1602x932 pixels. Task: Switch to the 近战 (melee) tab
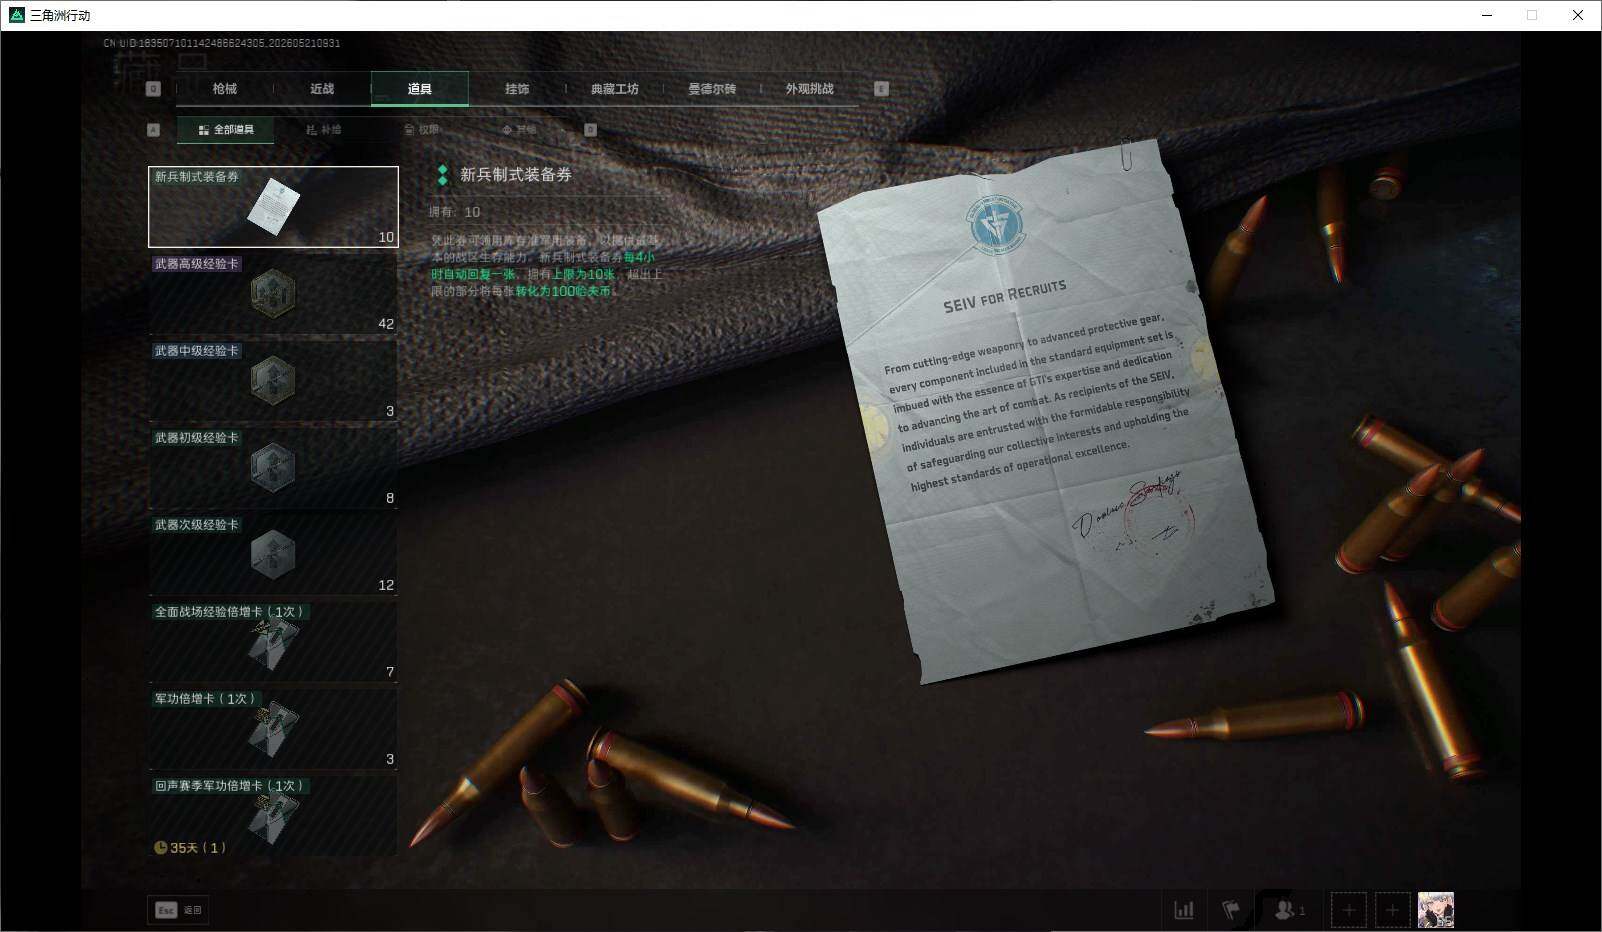coord(322,89)
